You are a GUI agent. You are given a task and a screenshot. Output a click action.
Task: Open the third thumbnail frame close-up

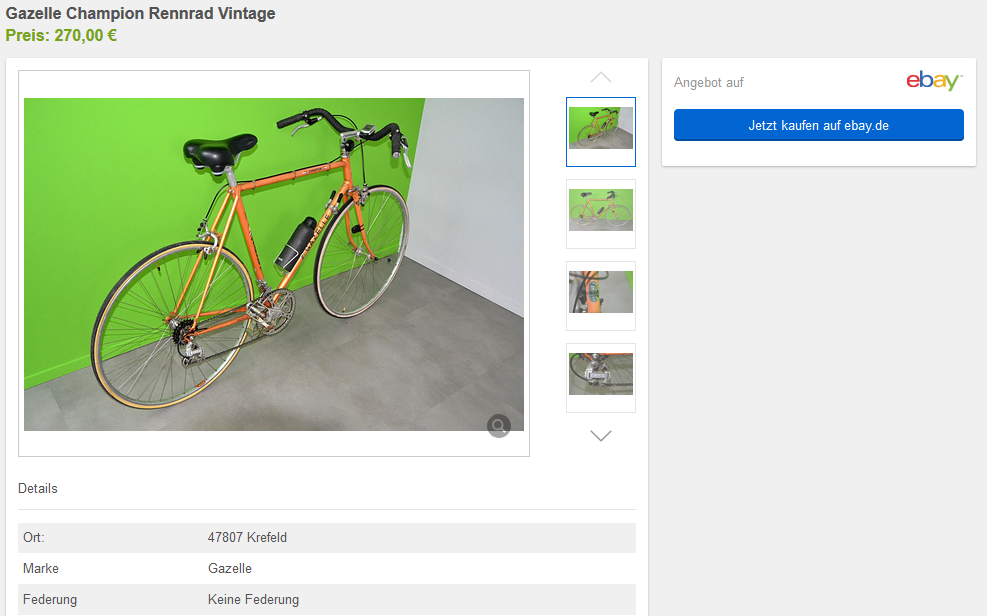(601, 295)
